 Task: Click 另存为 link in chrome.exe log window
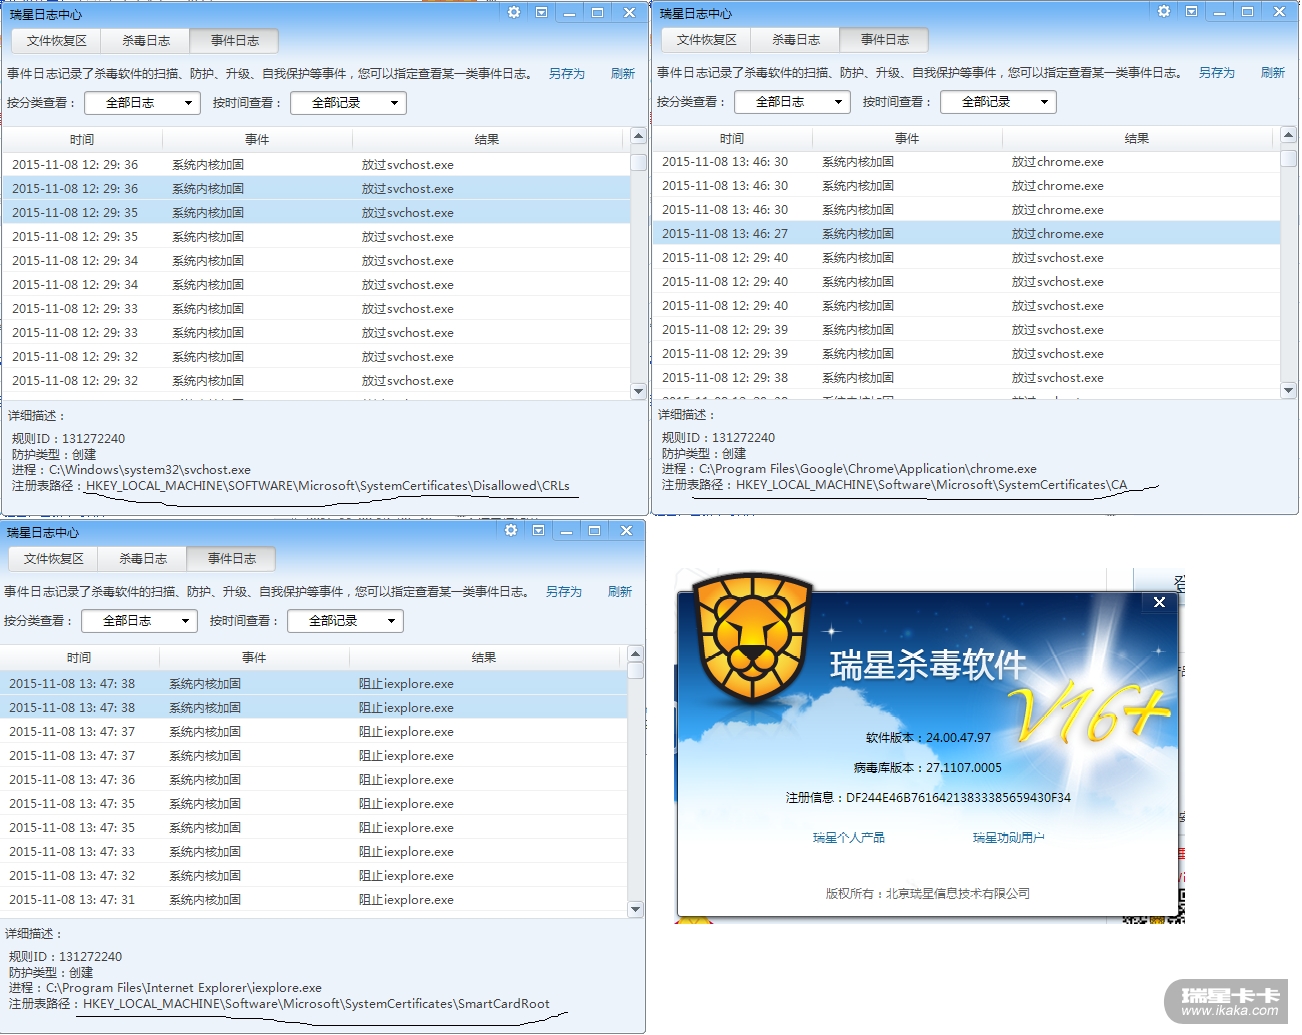(1217, 73)
